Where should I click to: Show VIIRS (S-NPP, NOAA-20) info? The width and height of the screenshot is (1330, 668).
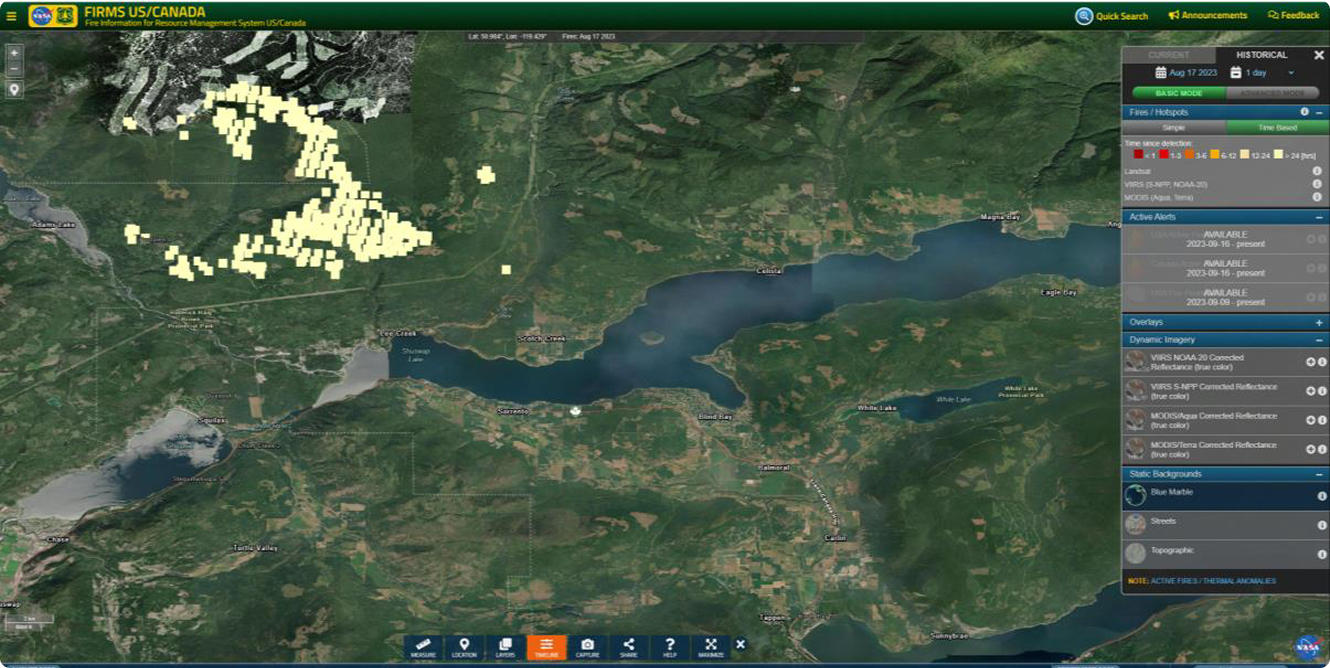point(1317,184)
